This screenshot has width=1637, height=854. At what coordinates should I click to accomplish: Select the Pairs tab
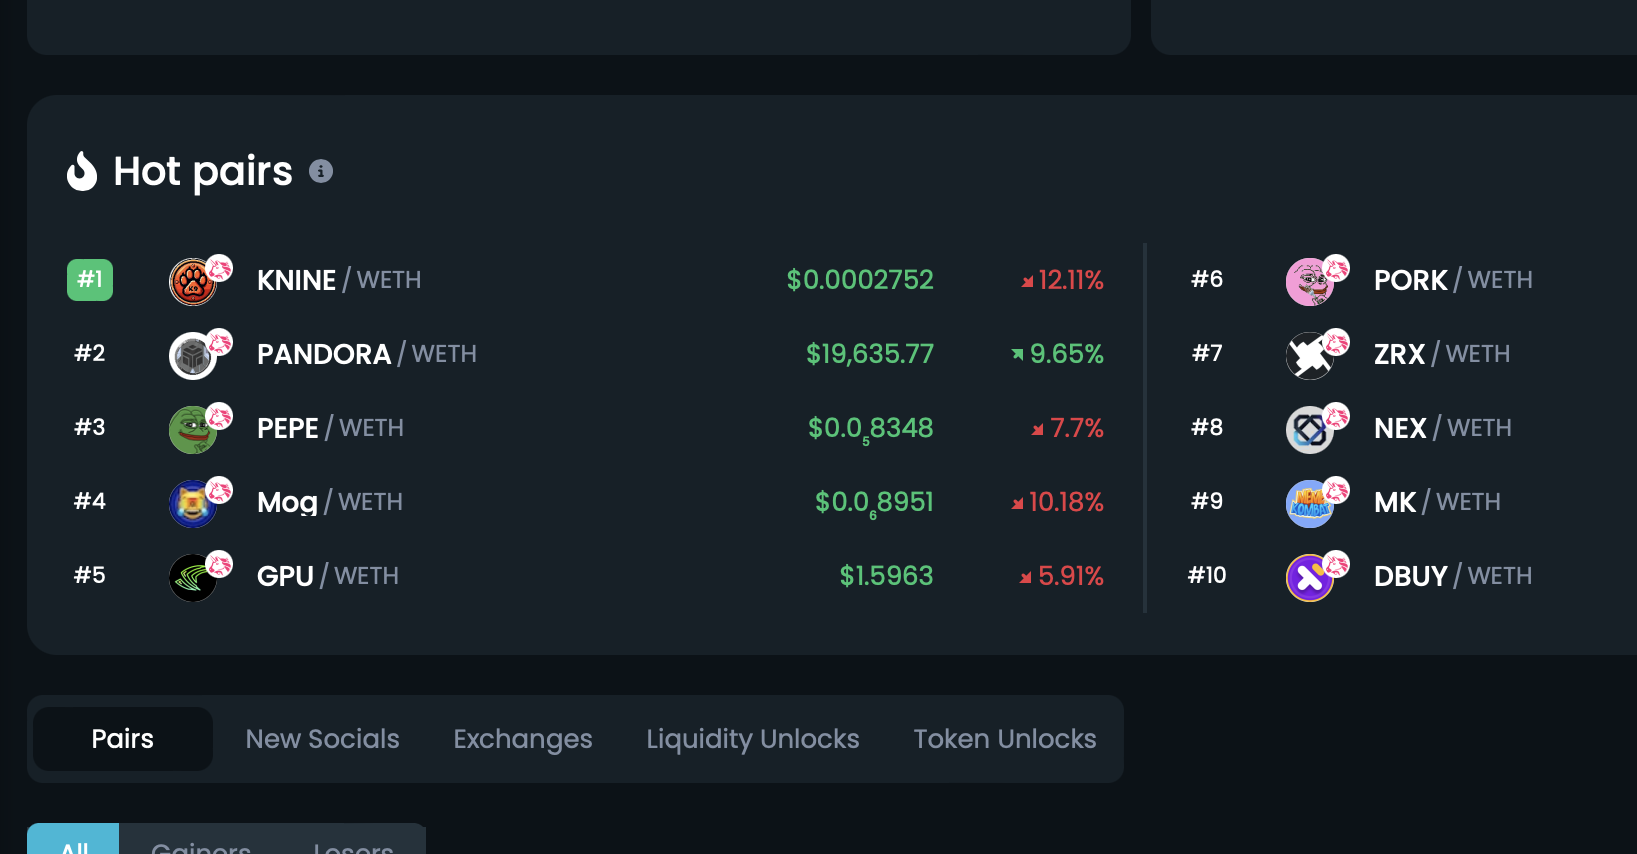pos(122,739)
